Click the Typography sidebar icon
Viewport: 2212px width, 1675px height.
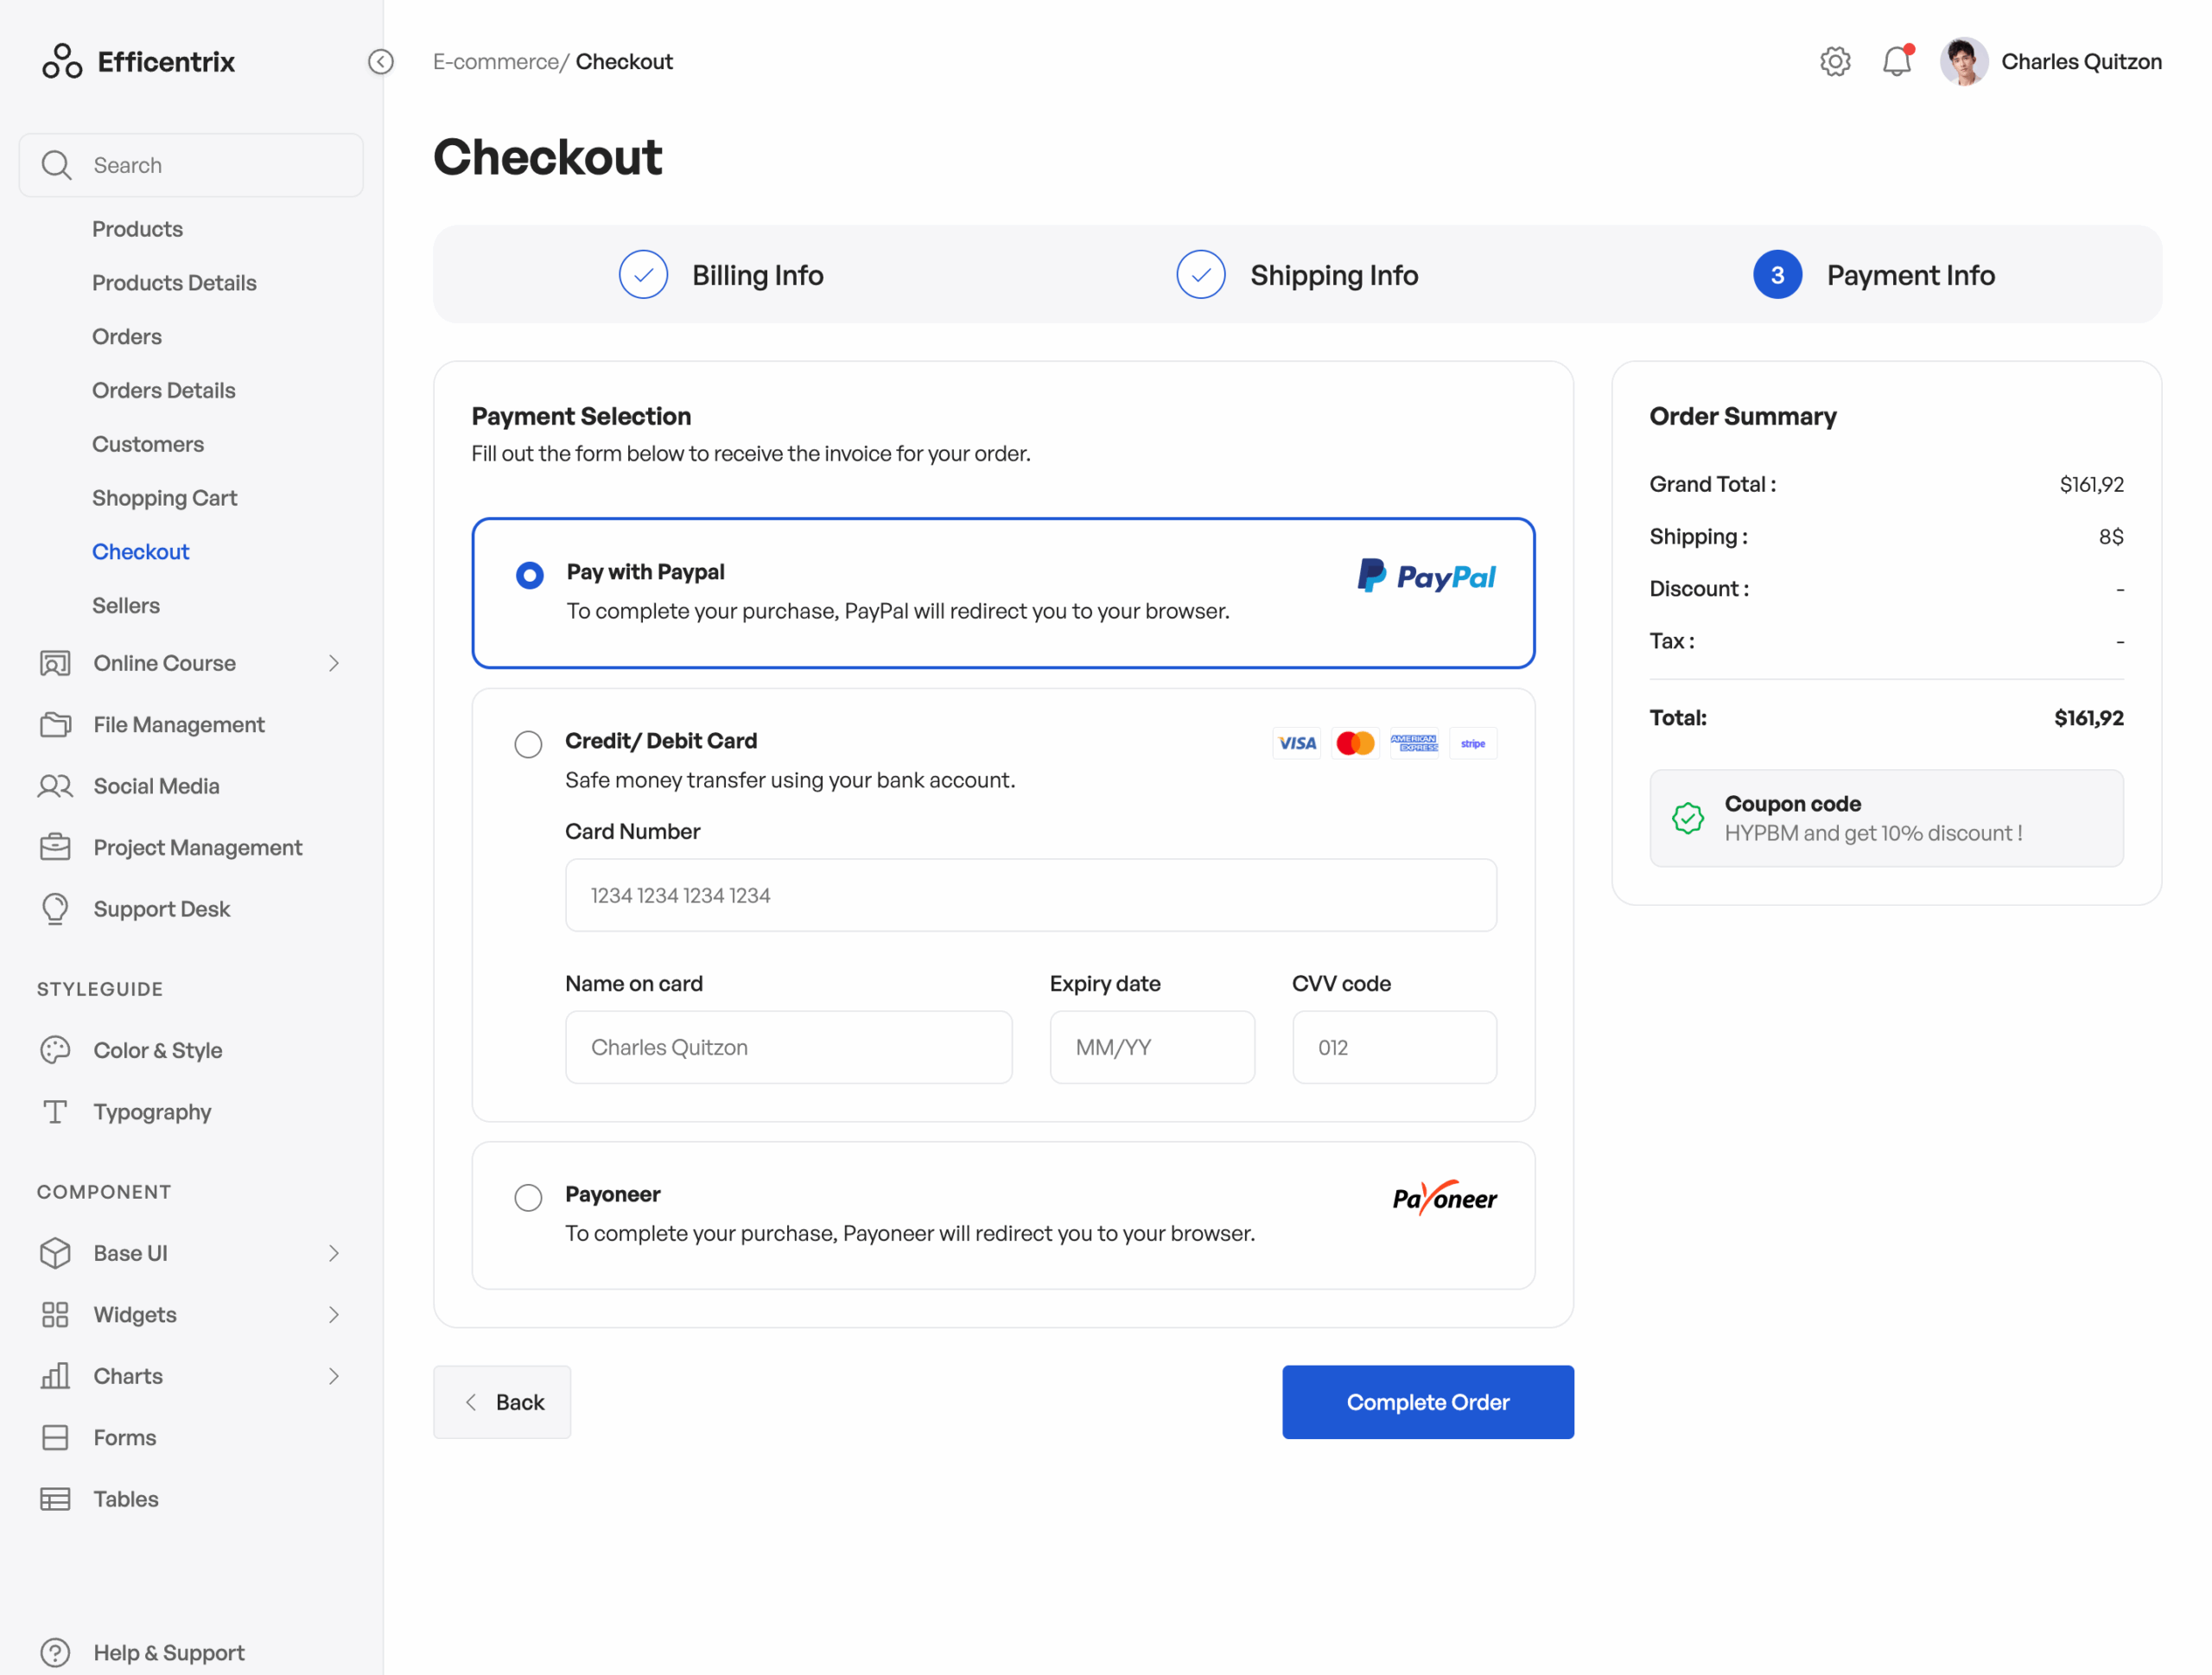click(55, 1111)
